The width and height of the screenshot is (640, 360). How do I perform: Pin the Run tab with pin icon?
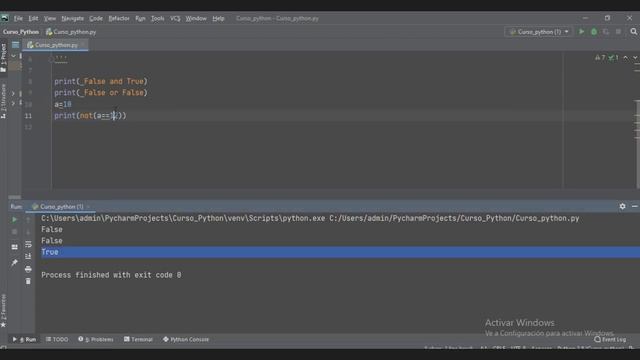tap(14, 262)
